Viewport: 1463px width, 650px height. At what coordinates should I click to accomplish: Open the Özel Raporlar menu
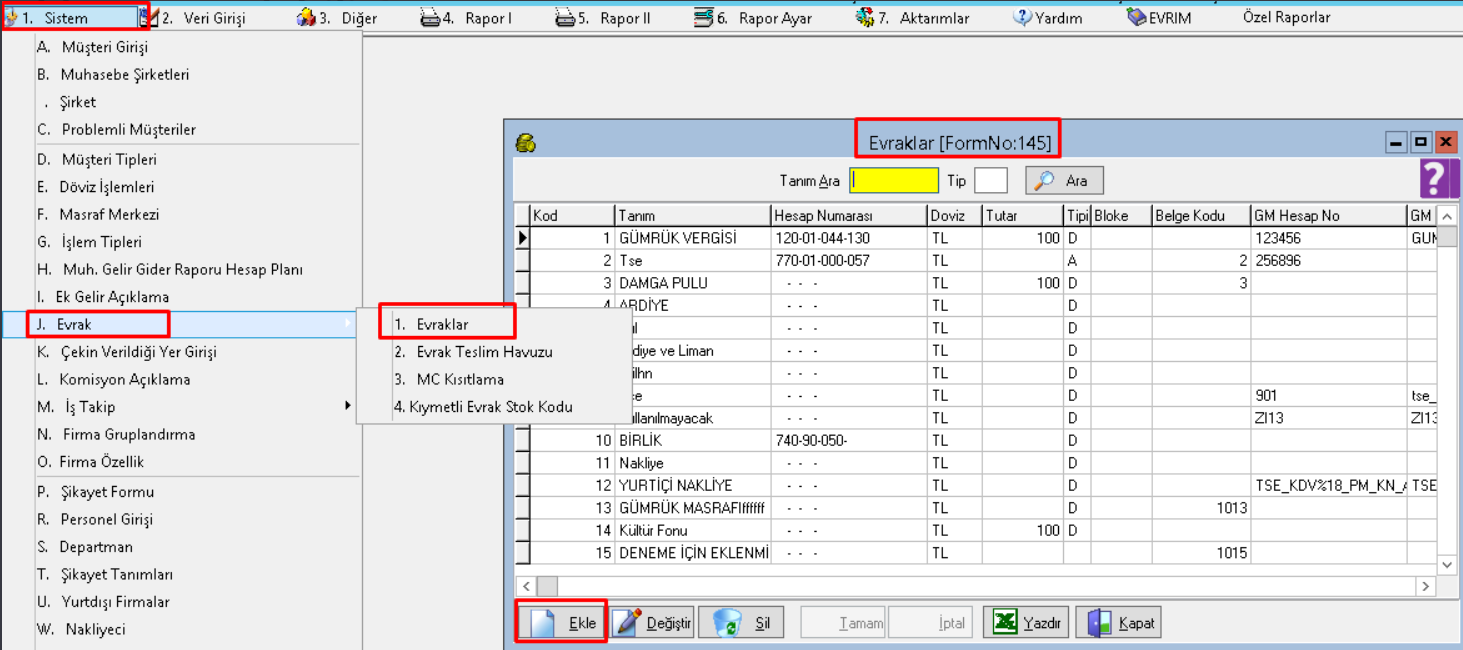click(x=1287, y=18)
